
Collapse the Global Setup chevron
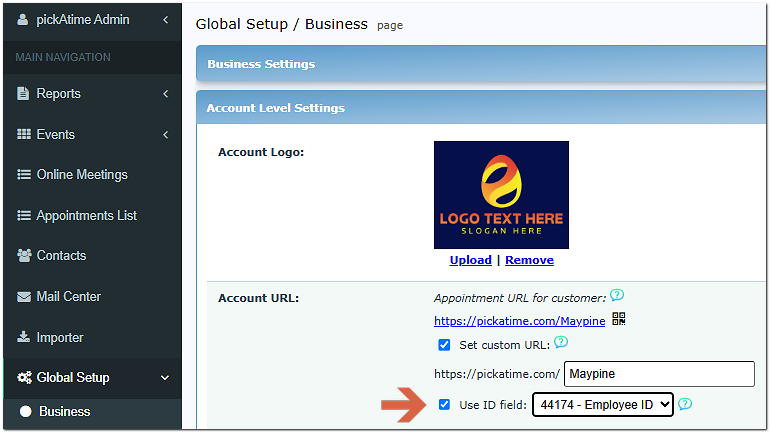click(165, 378)
